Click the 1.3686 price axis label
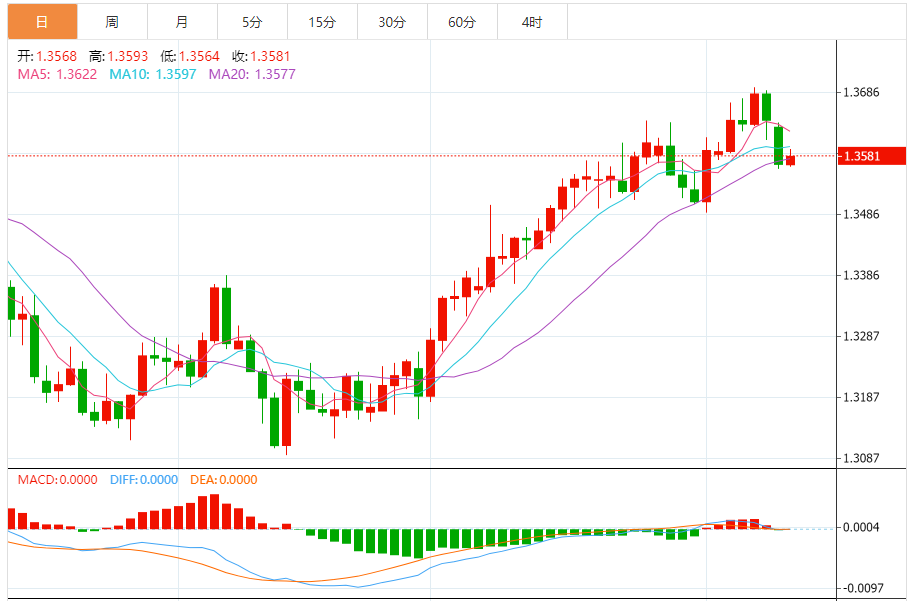 click(x=861, y=92)
